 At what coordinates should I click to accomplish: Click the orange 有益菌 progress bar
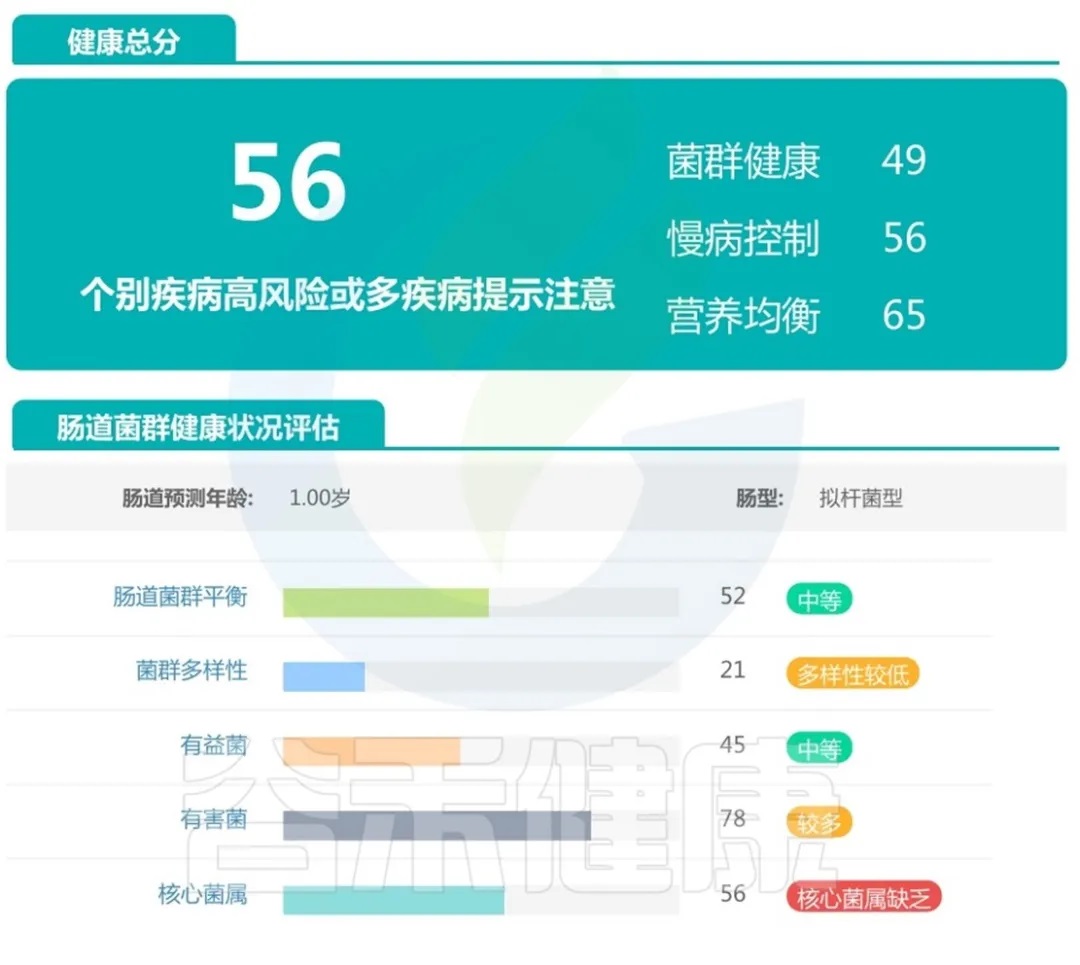tap(371, 751)
